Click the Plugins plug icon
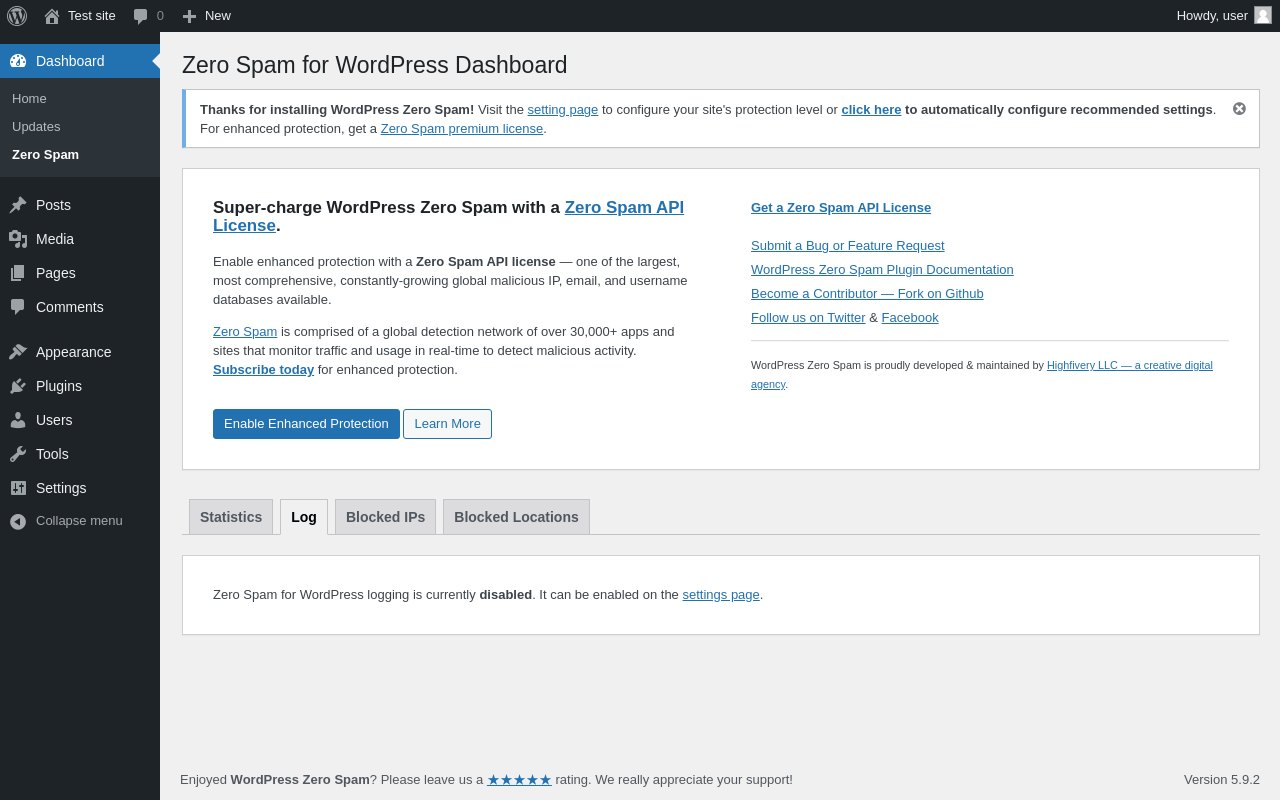1280x800 pixels. click(x=18, y=386)
